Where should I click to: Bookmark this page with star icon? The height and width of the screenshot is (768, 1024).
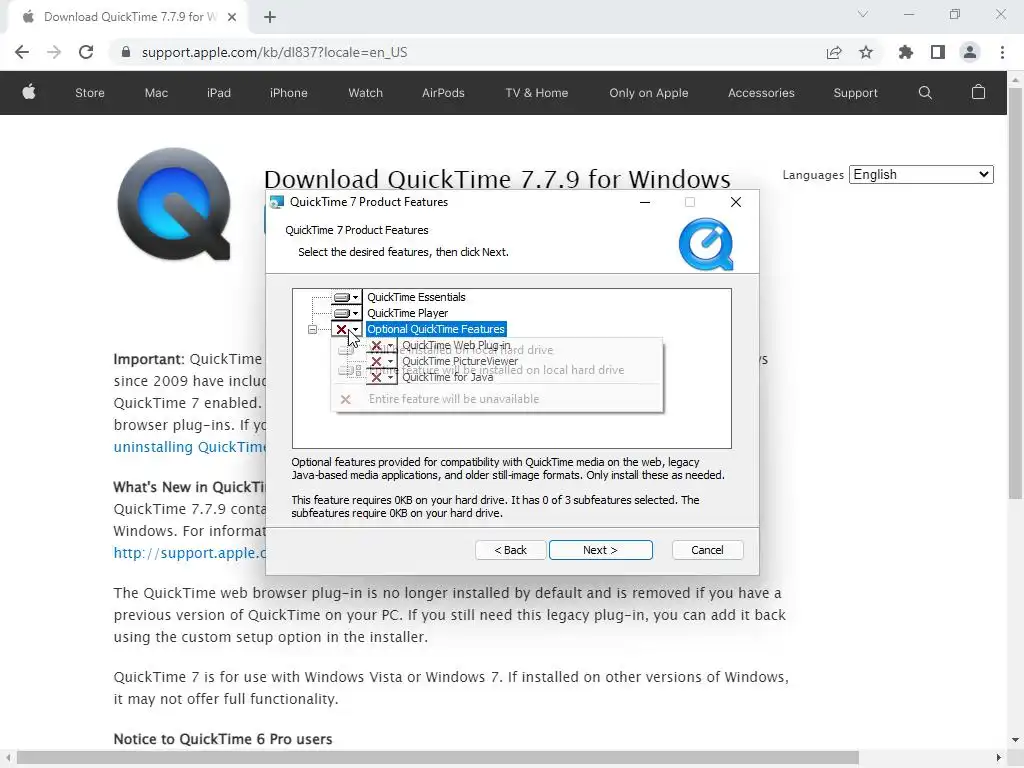tap(866, 52)
